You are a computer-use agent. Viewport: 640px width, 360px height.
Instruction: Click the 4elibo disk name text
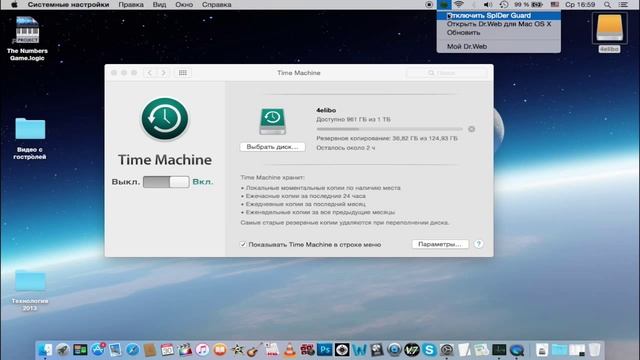(326, 110)
